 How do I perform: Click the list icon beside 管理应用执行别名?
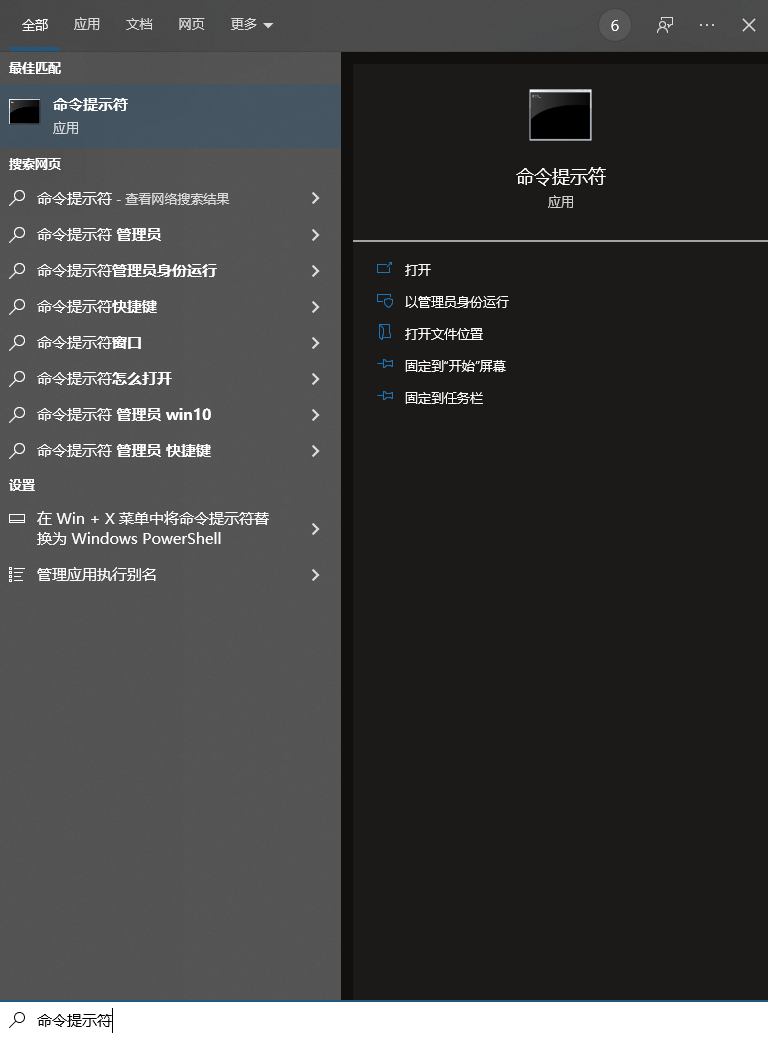(x=17, y=574)
